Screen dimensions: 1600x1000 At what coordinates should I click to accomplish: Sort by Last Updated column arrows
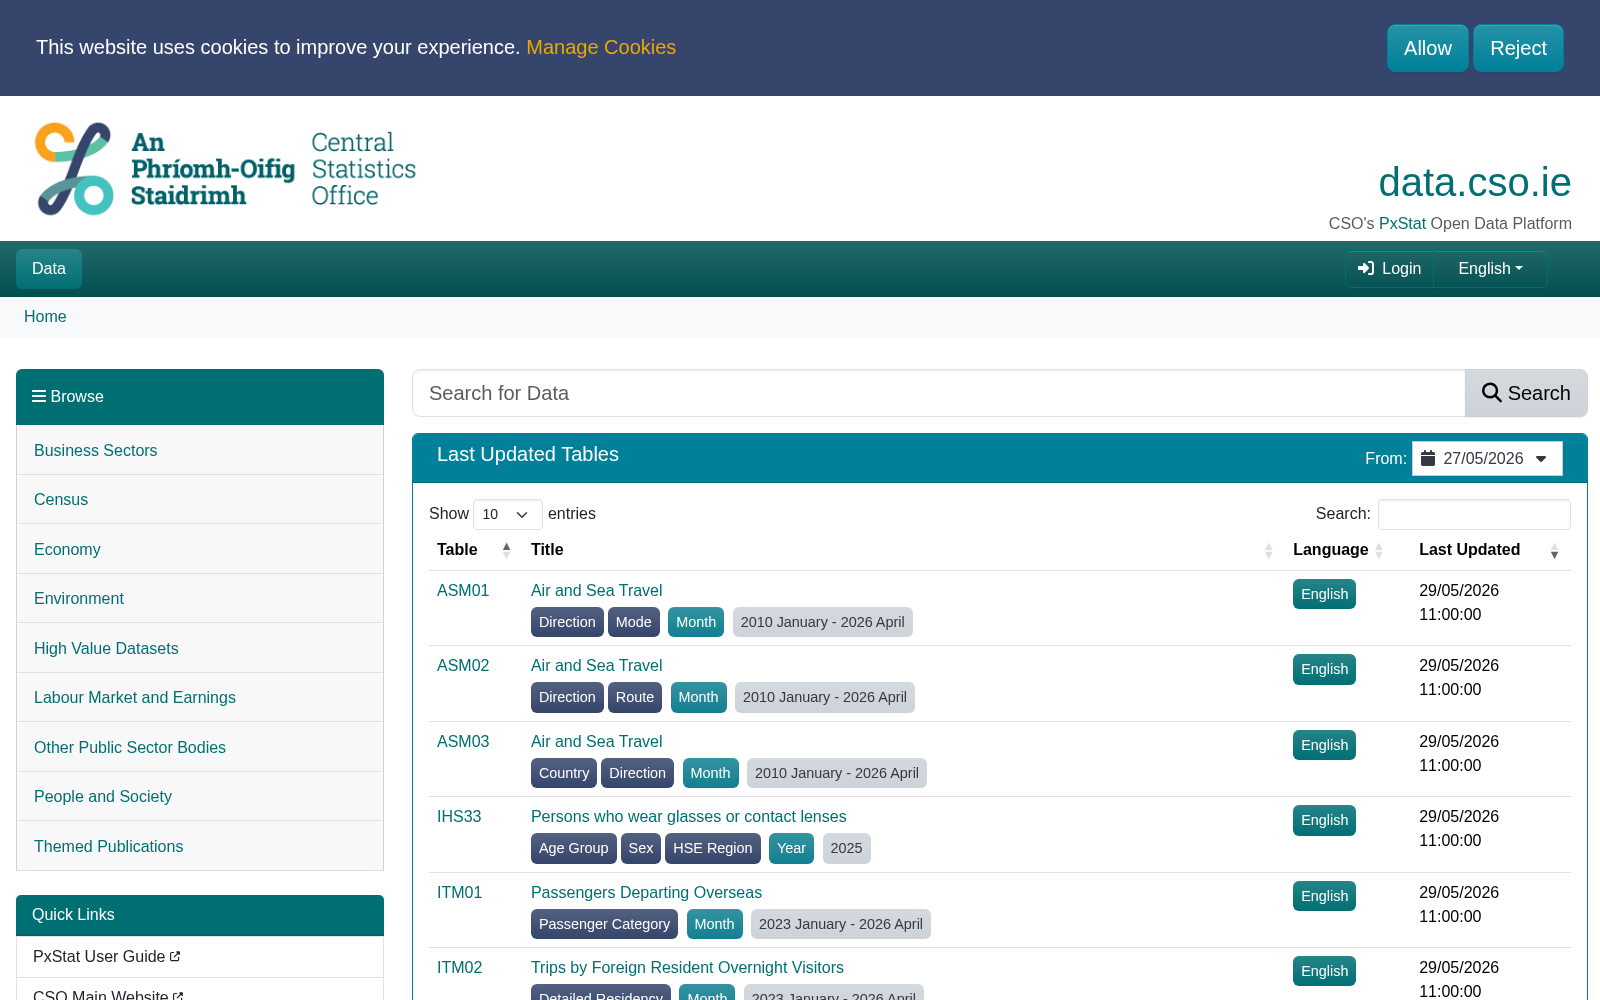[1554, 550]
